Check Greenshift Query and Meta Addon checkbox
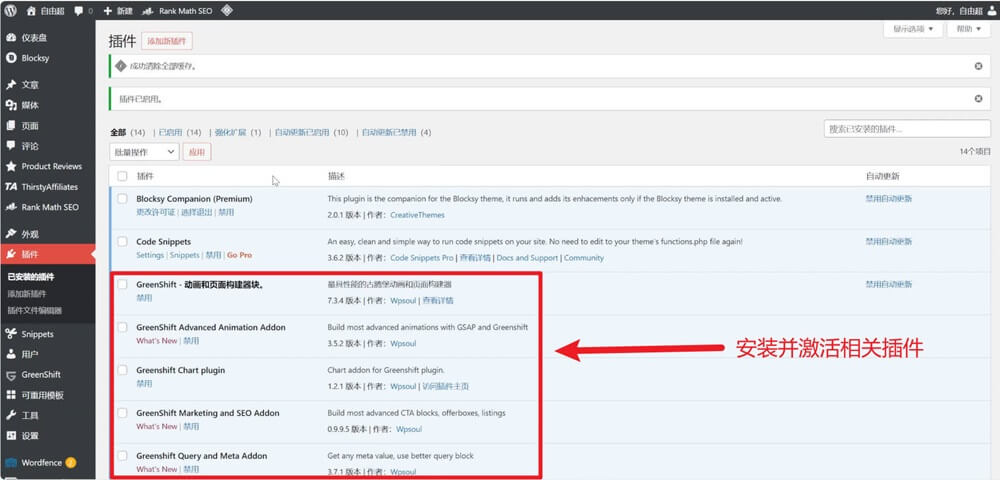Viewport: 1000px width, 480px height. [122, 456]
